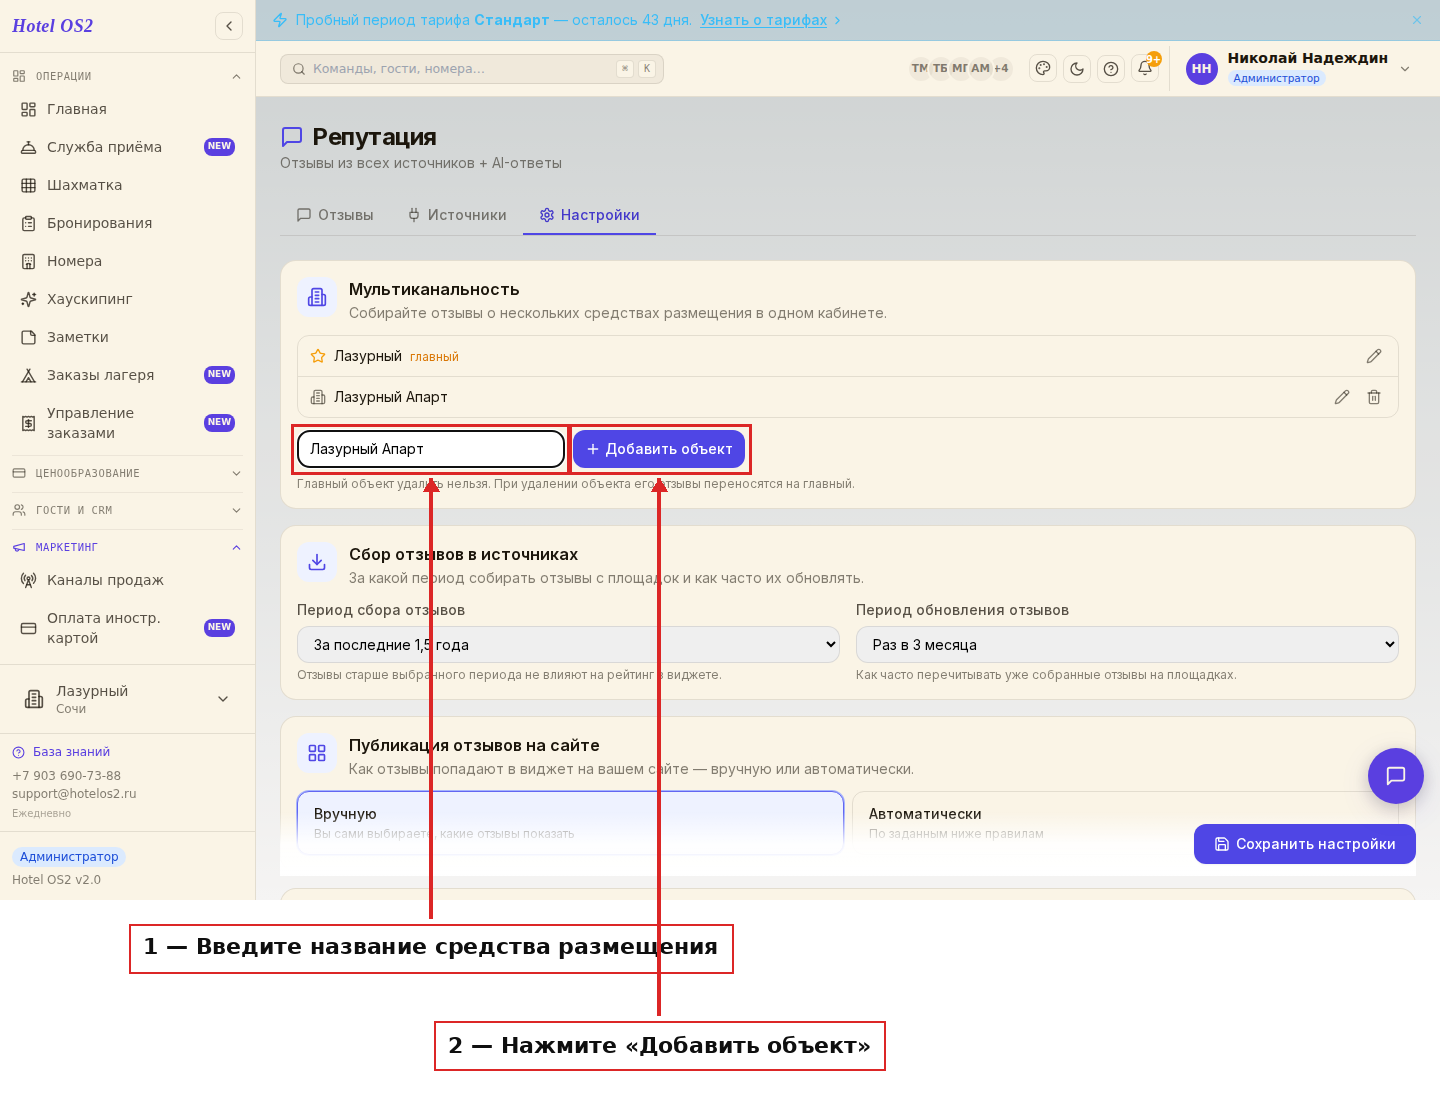This screenshot has width=1440, height=1094.
Task: Collapse the ОПЕРАЦИИ section
Action: click(127, 76)
